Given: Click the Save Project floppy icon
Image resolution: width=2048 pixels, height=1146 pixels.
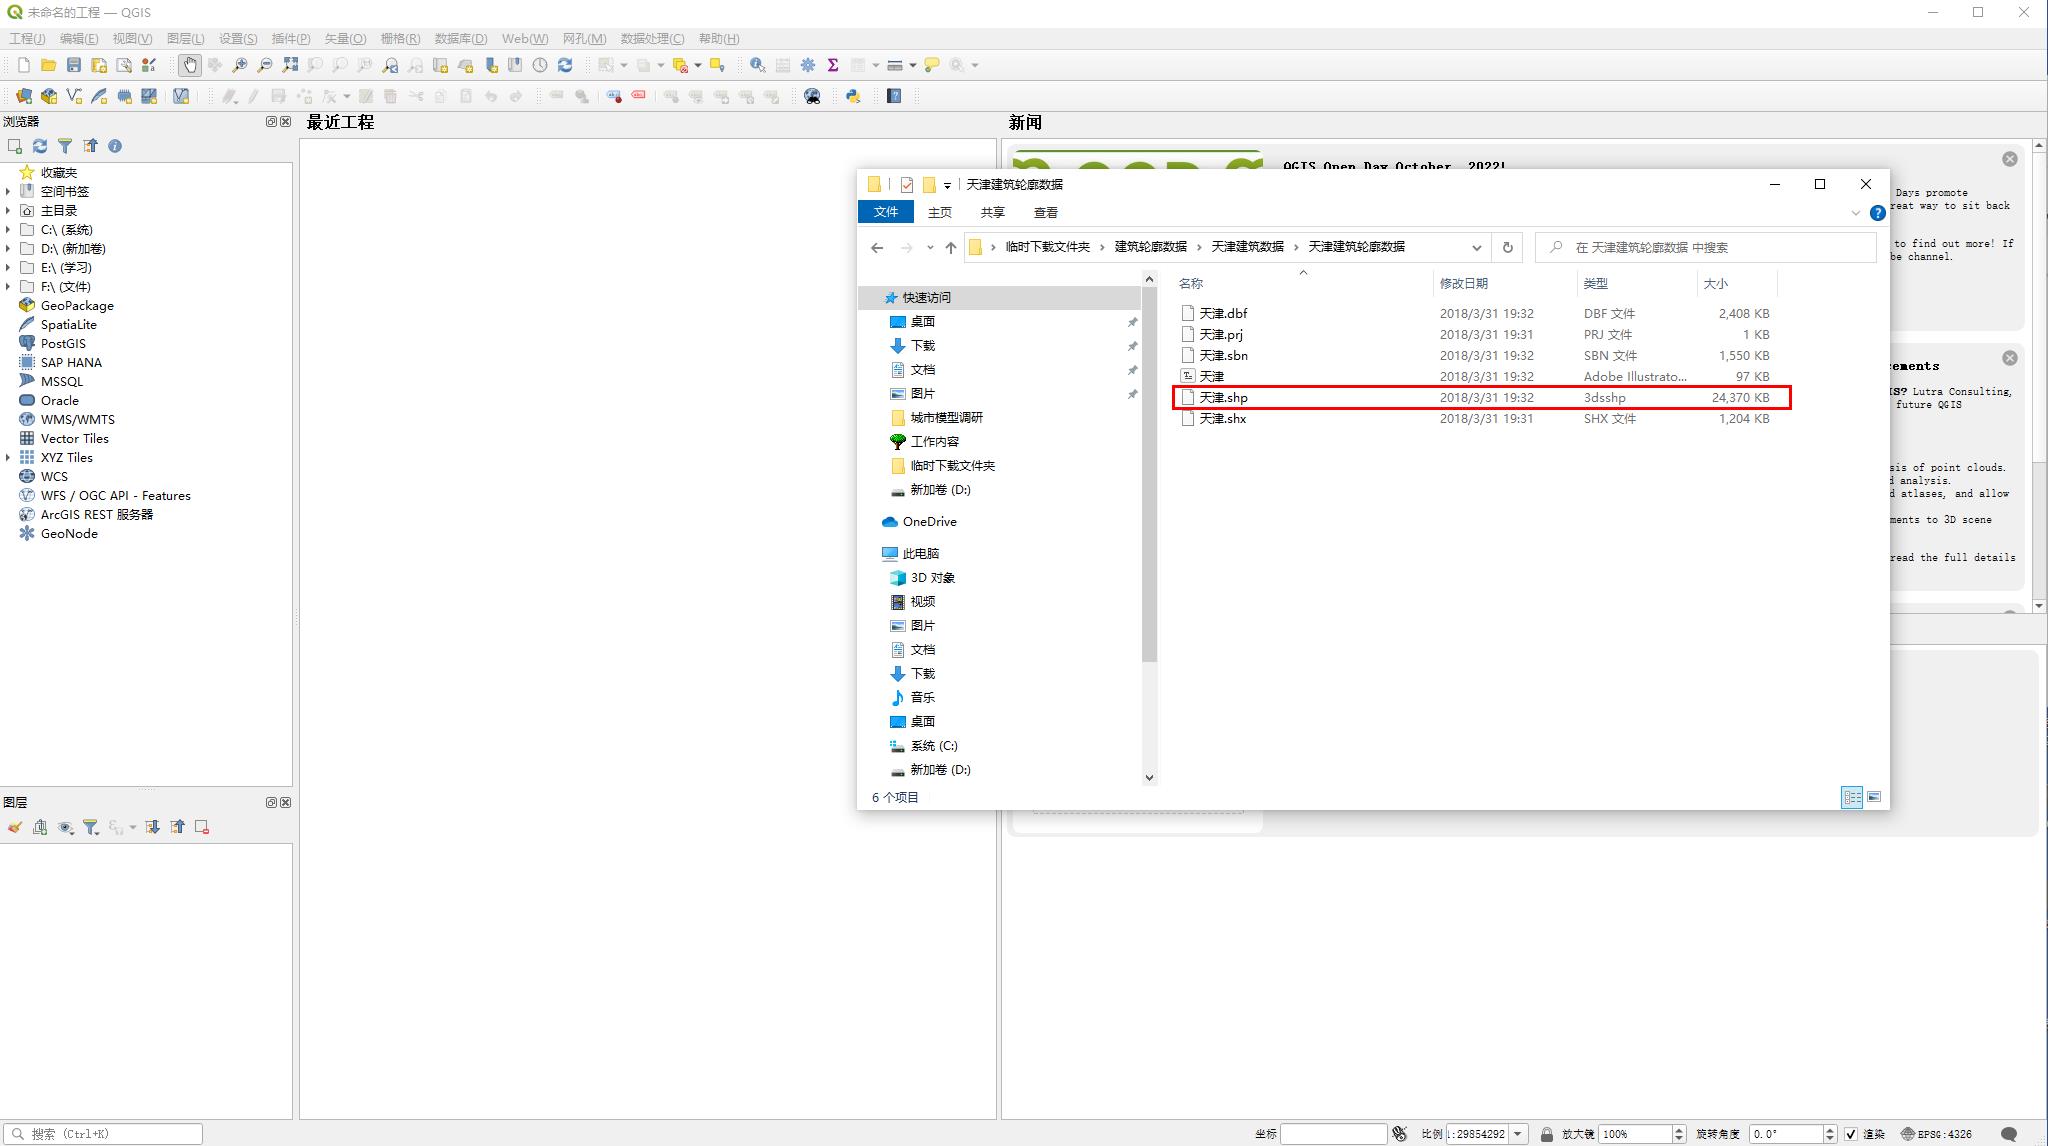Looking at the screenshot, I should coord(73,65).
